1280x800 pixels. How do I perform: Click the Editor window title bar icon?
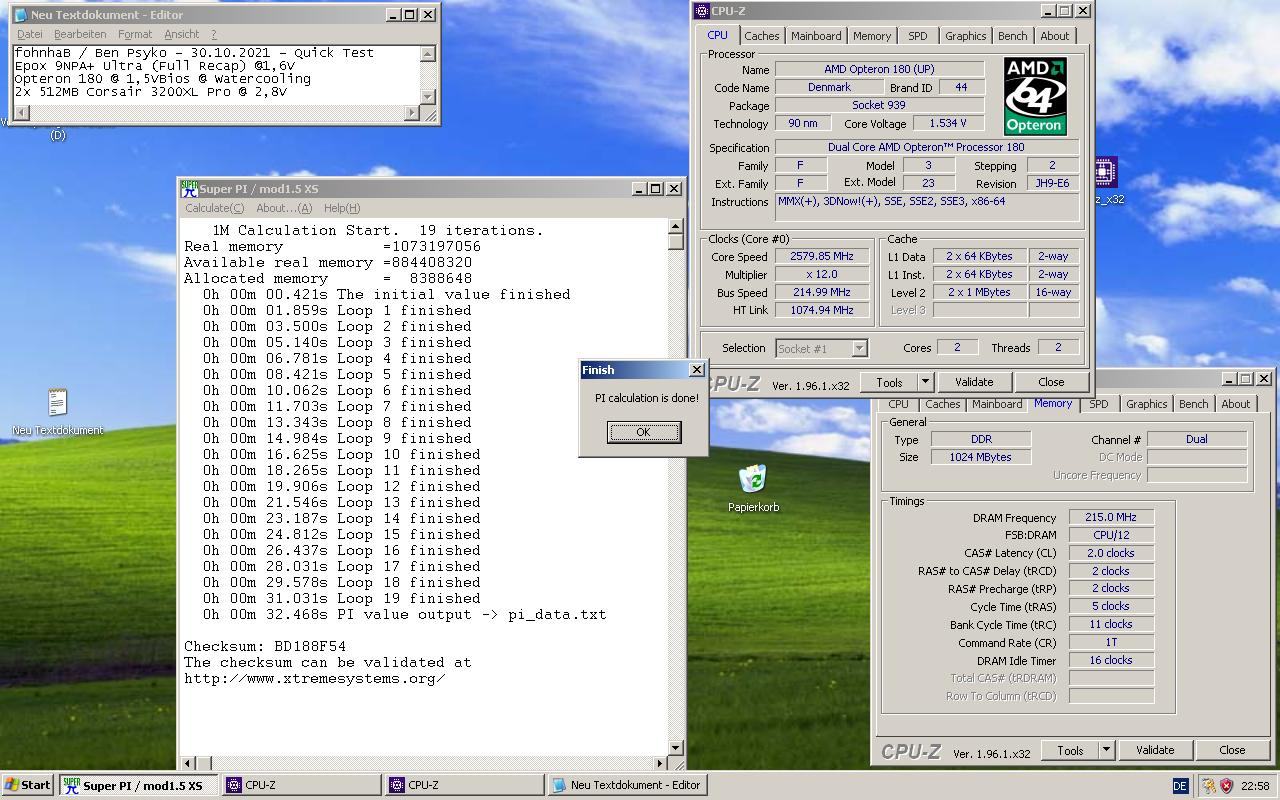click(21, 15)
